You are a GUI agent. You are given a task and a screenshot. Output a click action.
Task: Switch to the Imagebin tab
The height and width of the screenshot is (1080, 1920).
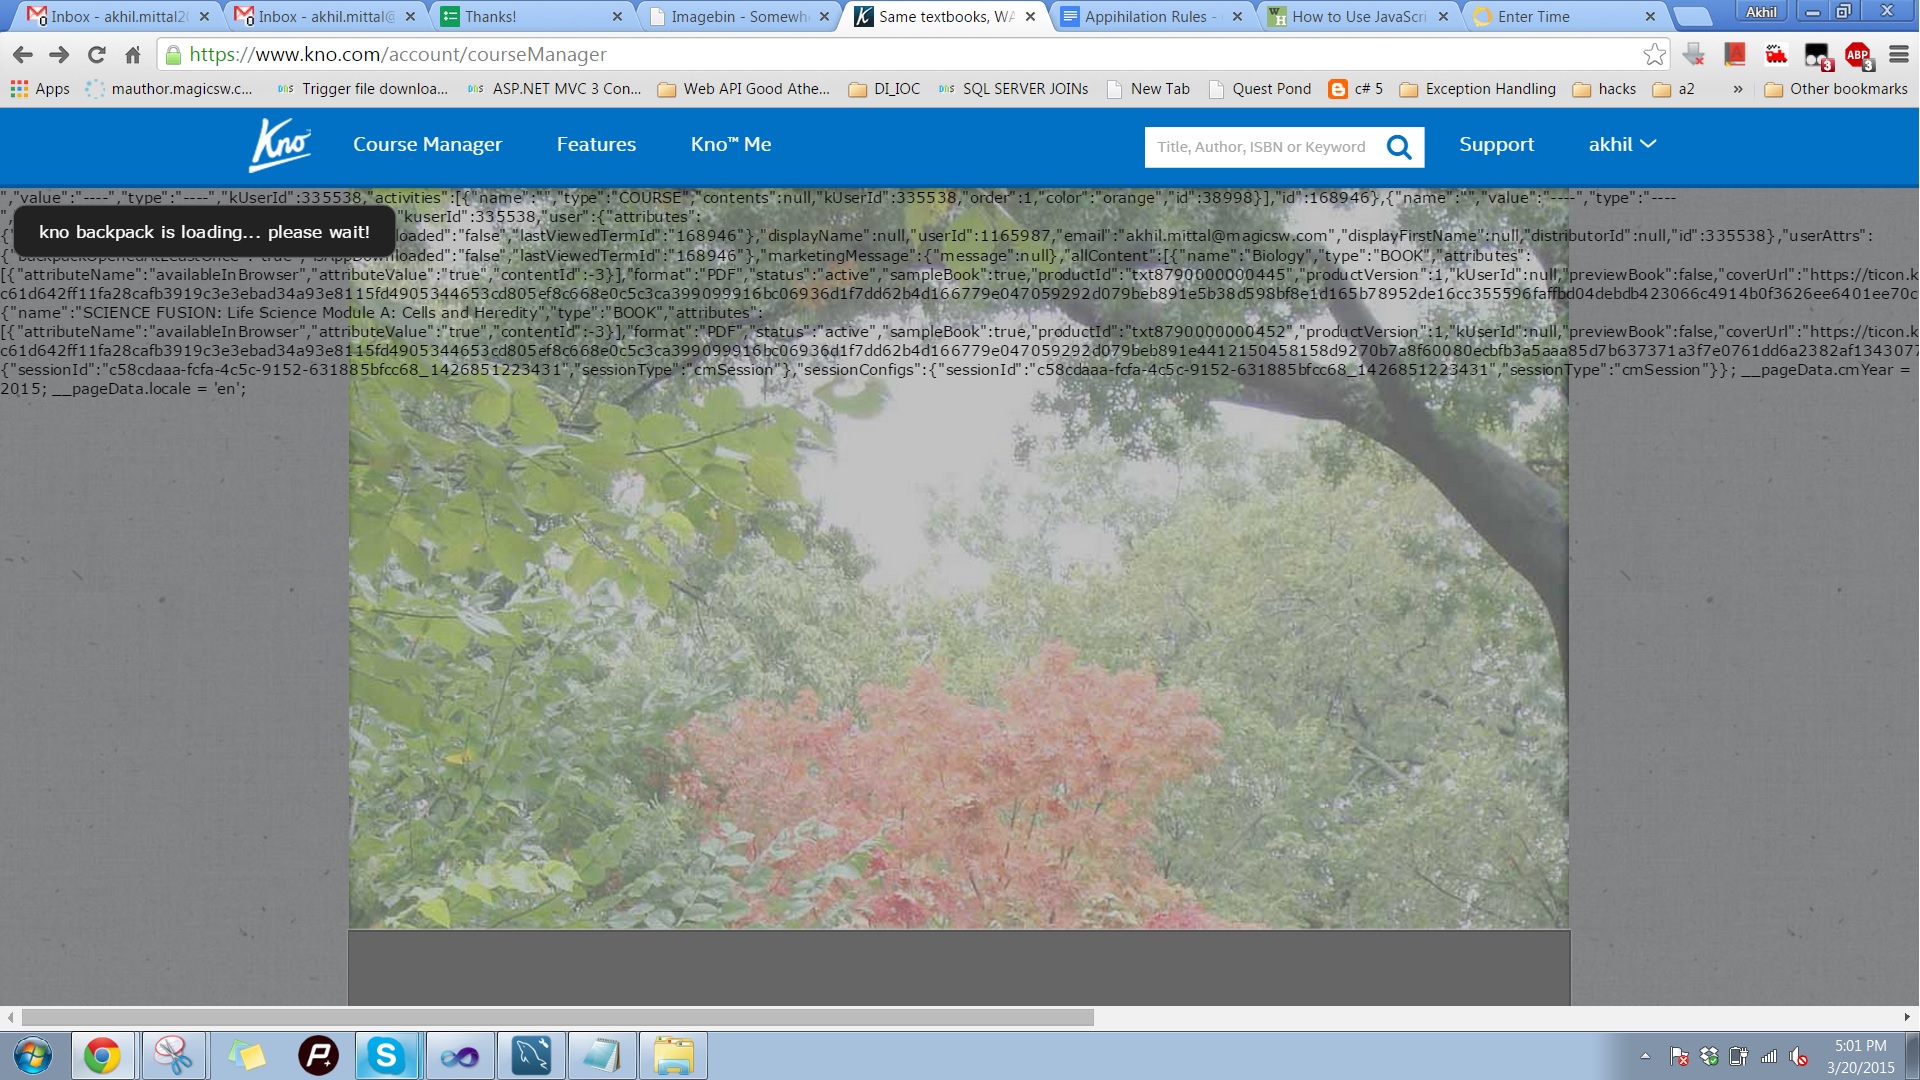(x=738, y=16)
